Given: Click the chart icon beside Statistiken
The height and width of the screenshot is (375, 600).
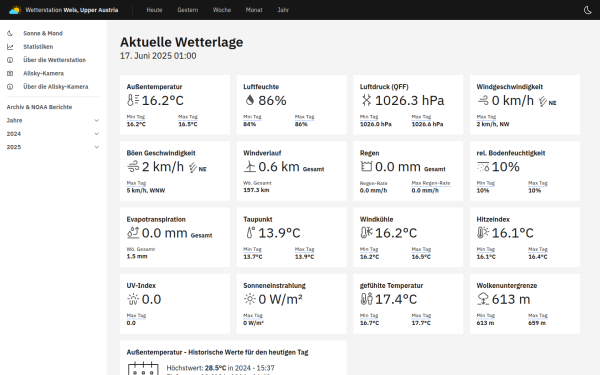Looking at the screenshot, I should [x=10, y=47].
